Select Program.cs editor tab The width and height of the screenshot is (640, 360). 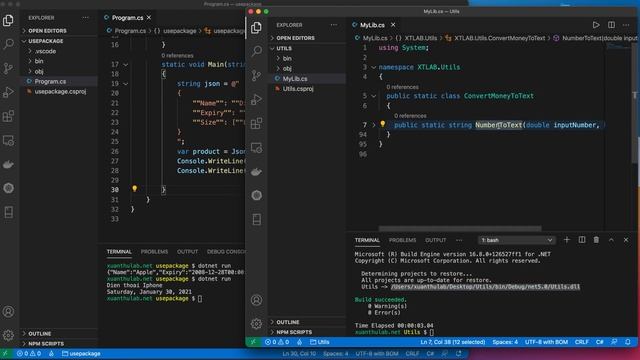[127, 18]
